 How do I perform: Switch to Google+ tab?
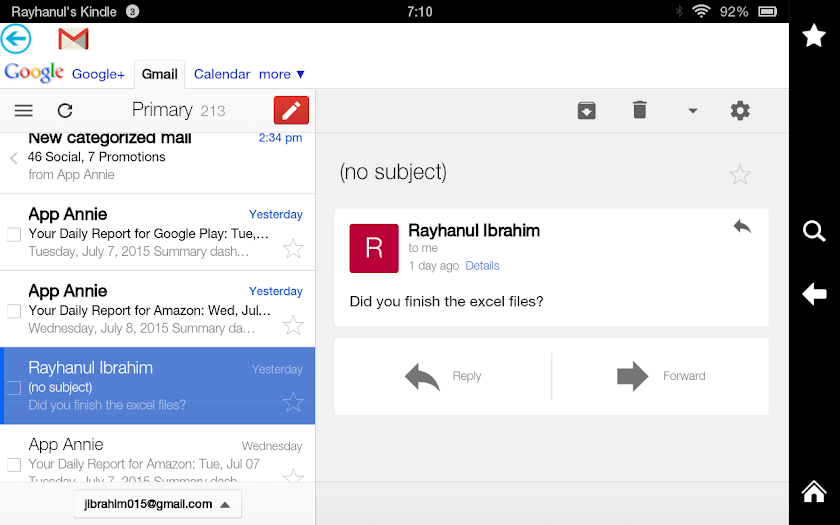[98, 74]
